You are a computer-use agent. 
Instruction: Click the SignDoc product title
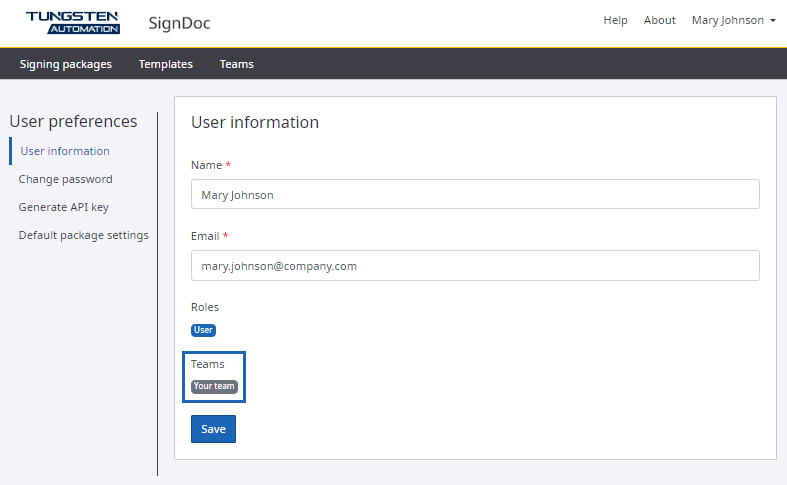pos(179,23)
